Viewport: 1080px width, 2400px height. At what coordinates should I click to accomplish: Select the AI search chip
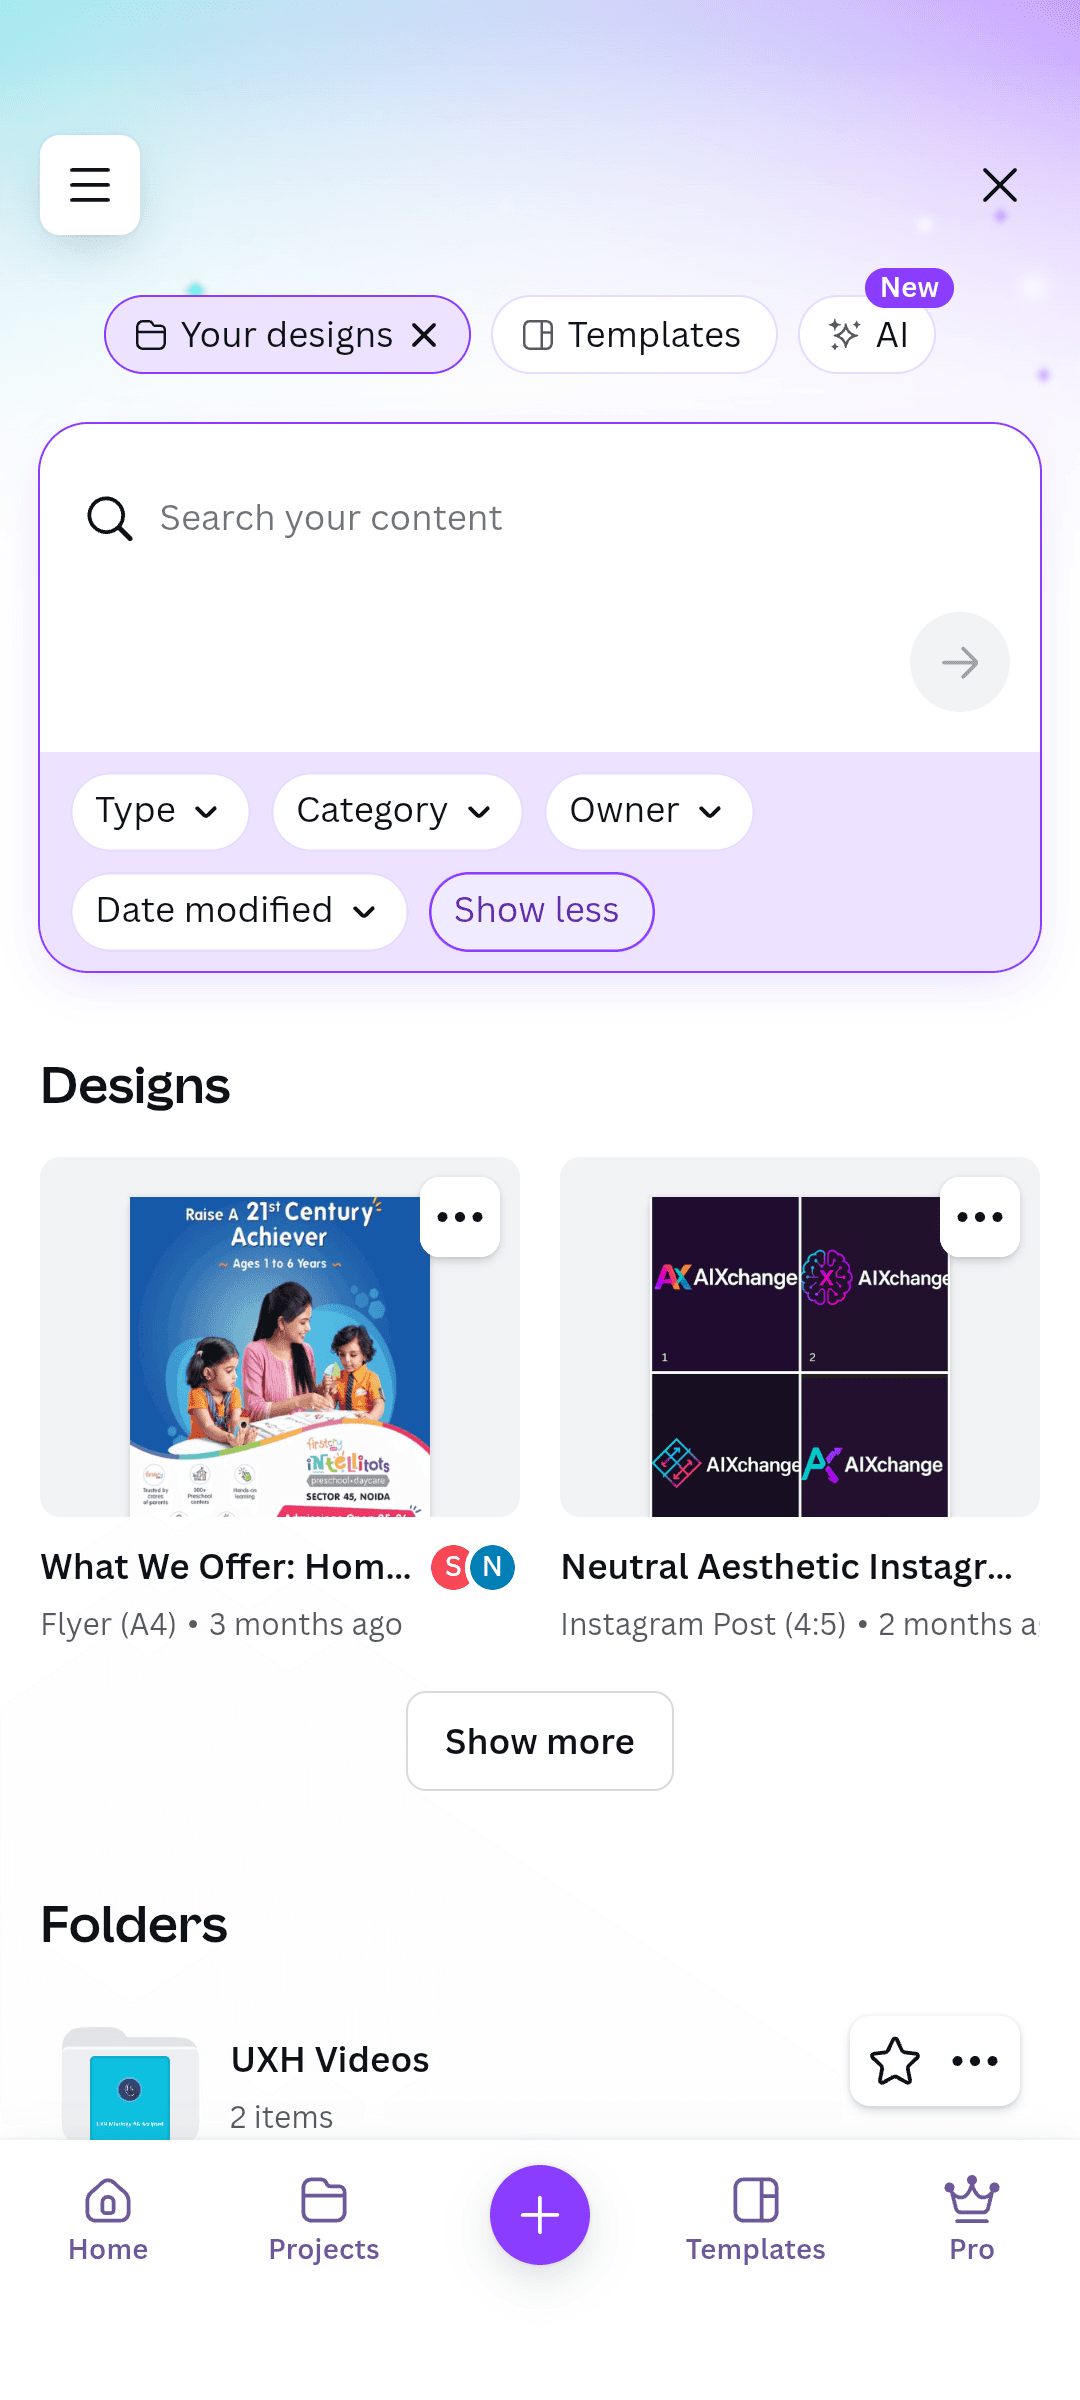click(867, 335)
